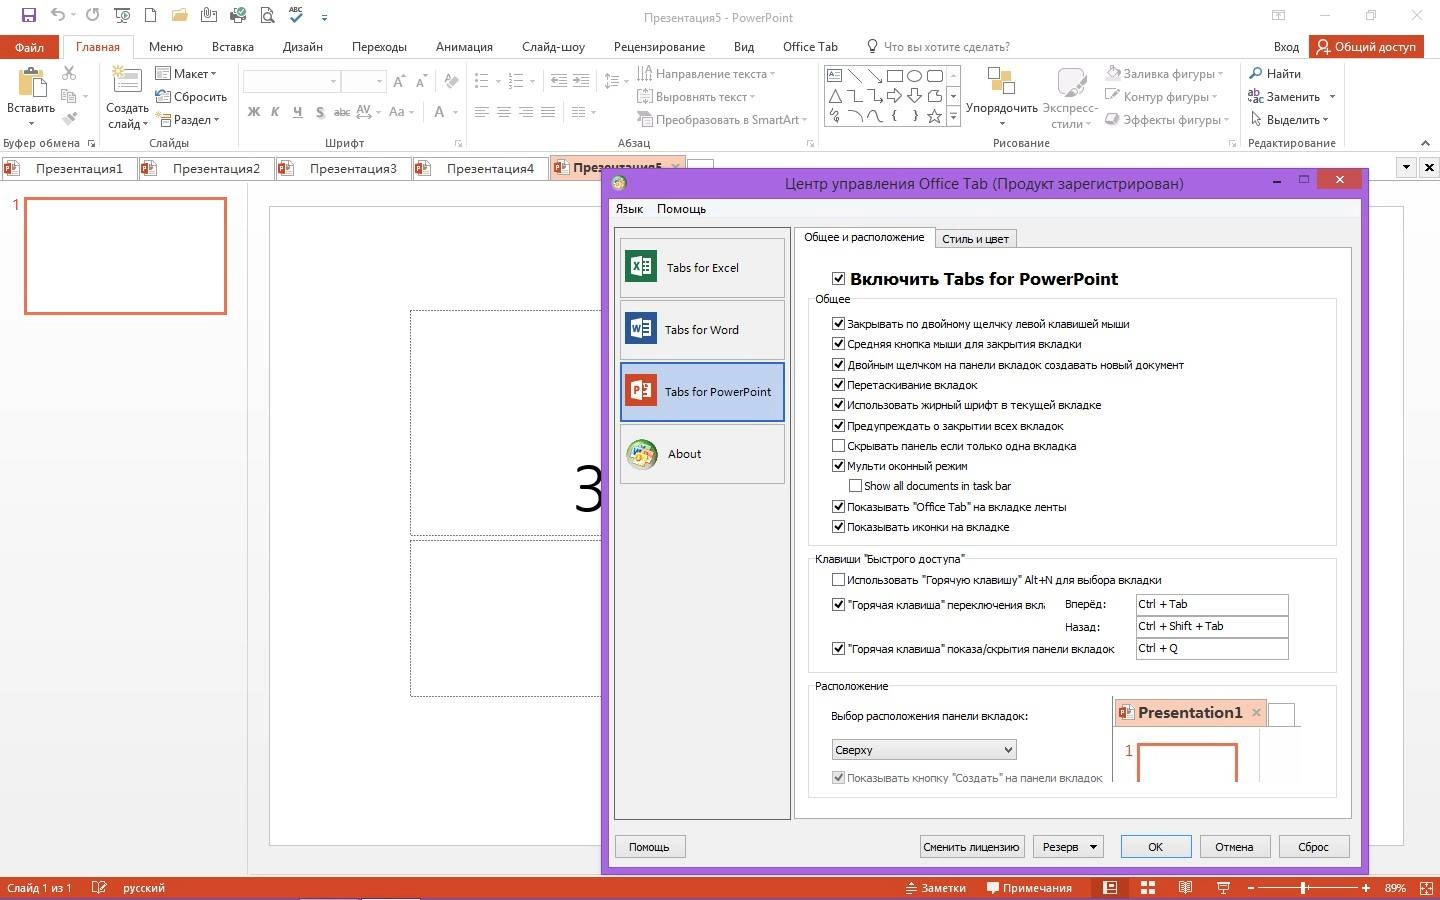
Task: Undo the last action in quick access toolbar
Action: pyautogui.click(x=58, y=15)
